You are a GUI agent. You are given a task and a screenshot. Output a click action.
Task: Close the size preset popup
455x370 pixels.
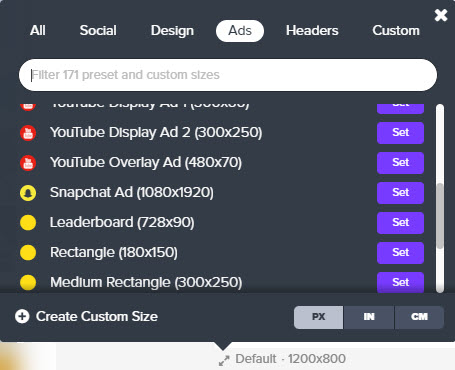click(x=441, y=15)
